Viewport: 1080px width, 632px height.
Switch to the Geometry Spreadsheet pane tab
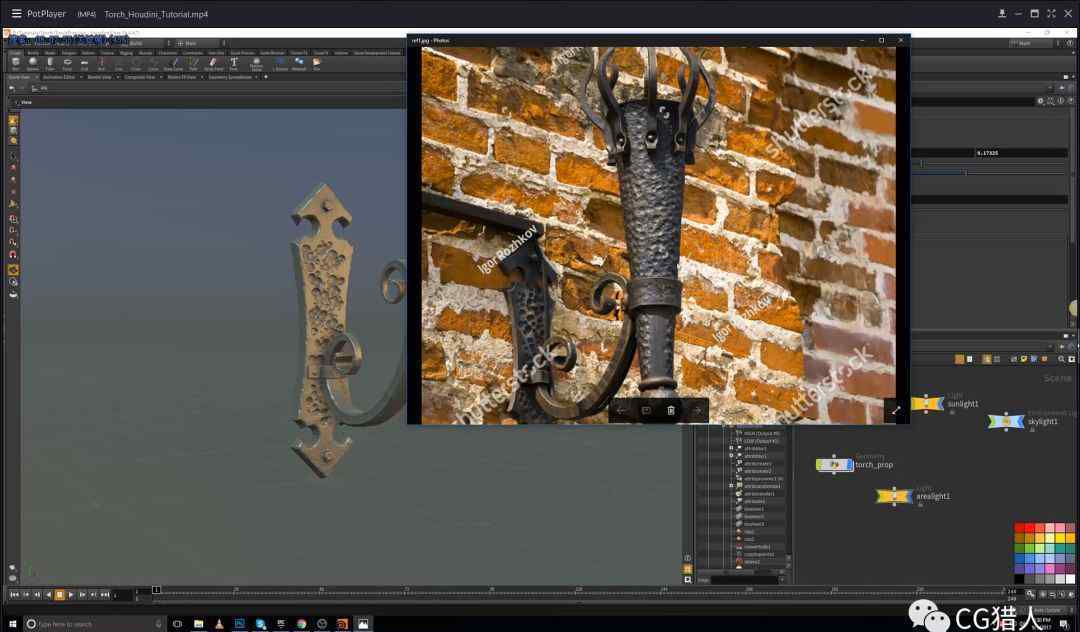(229, 77)
